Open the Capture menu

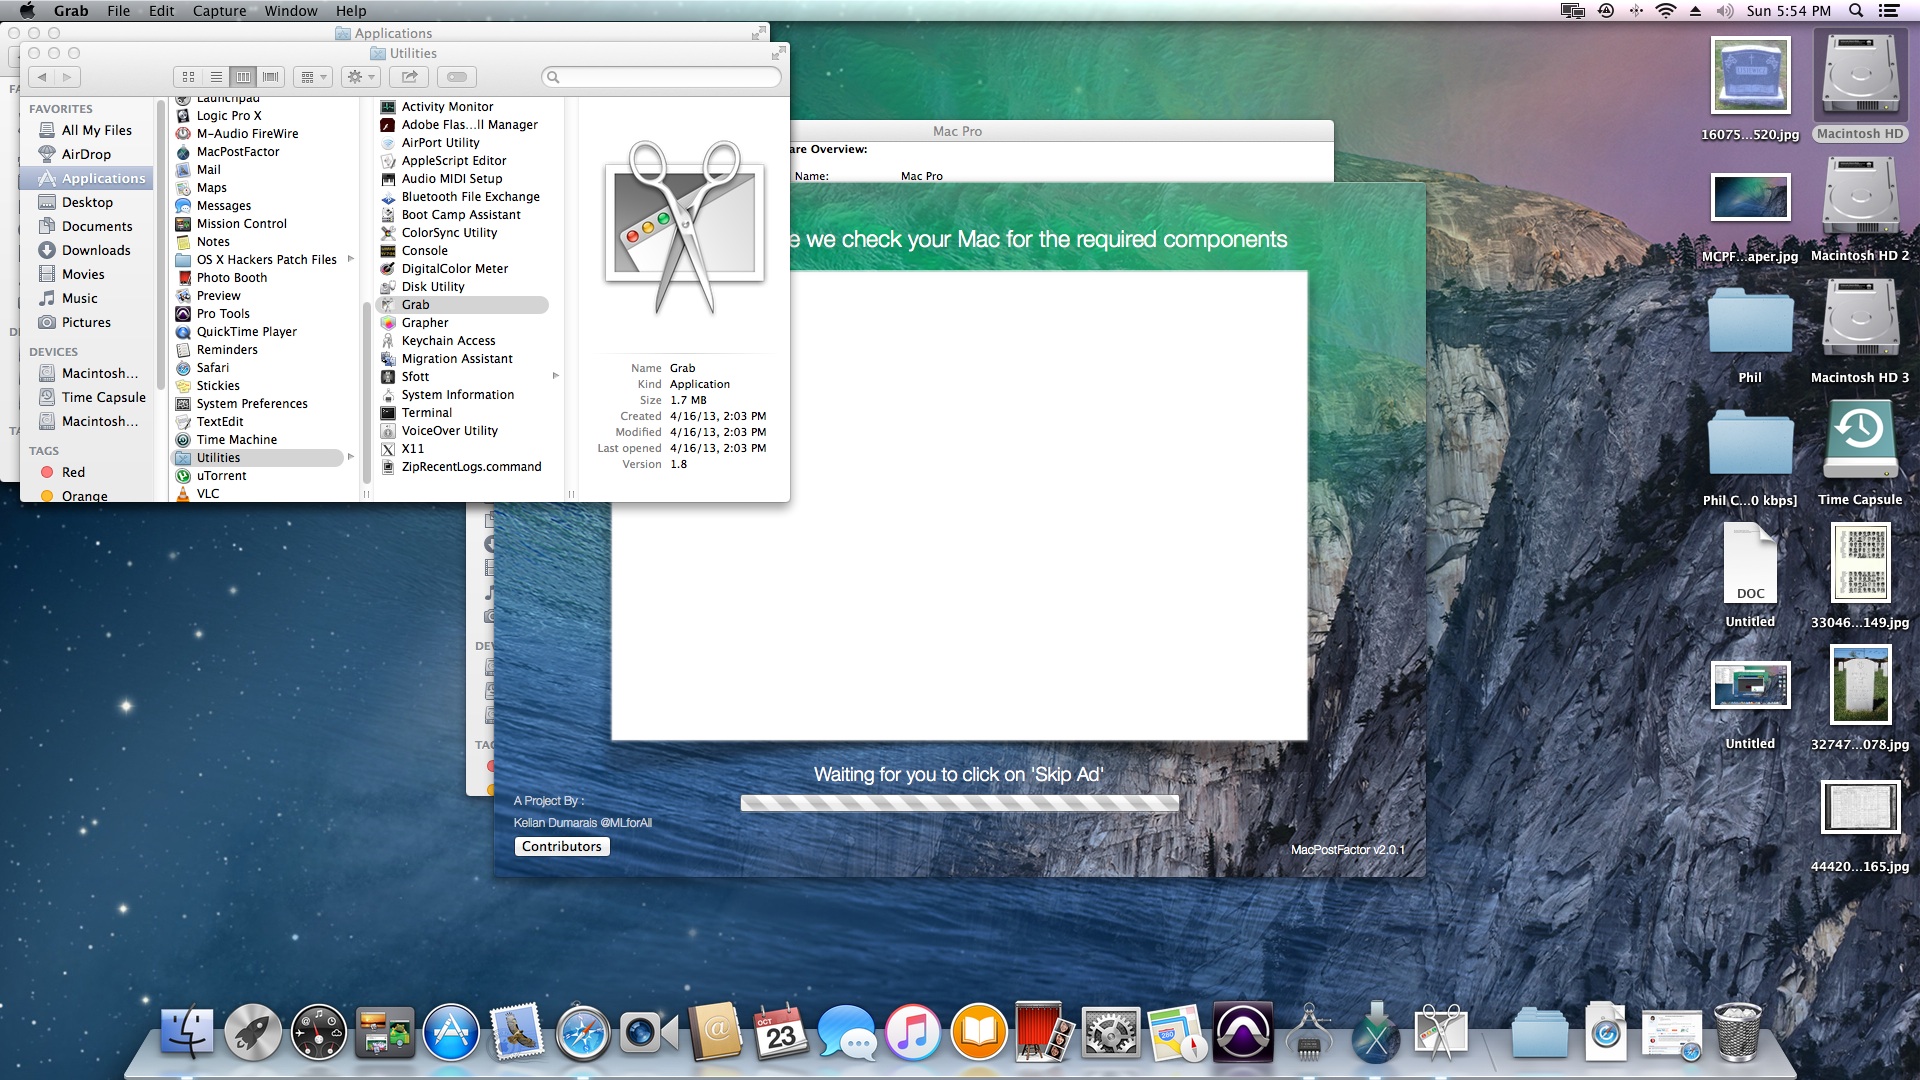(x=219, y=11)
